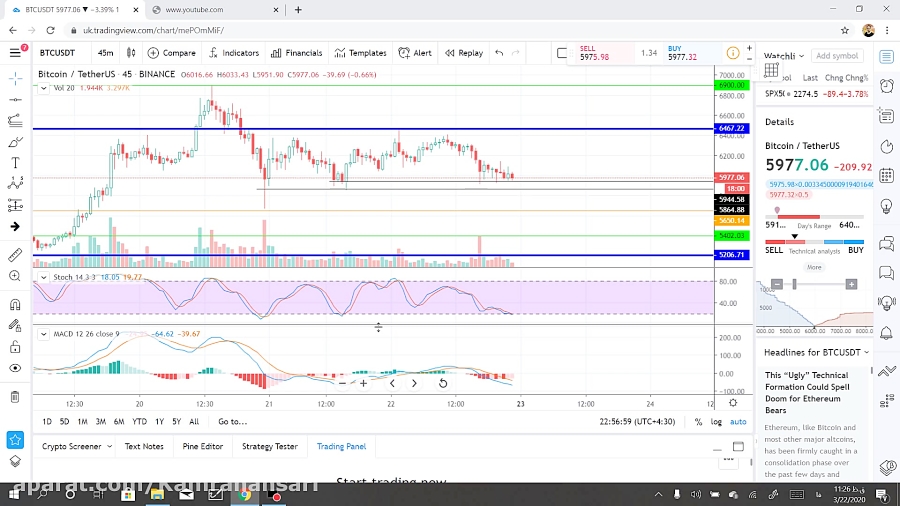The width and height of the screenshot is (900, 506).
Task: Open the Financials menu
Action: [297, 53]
